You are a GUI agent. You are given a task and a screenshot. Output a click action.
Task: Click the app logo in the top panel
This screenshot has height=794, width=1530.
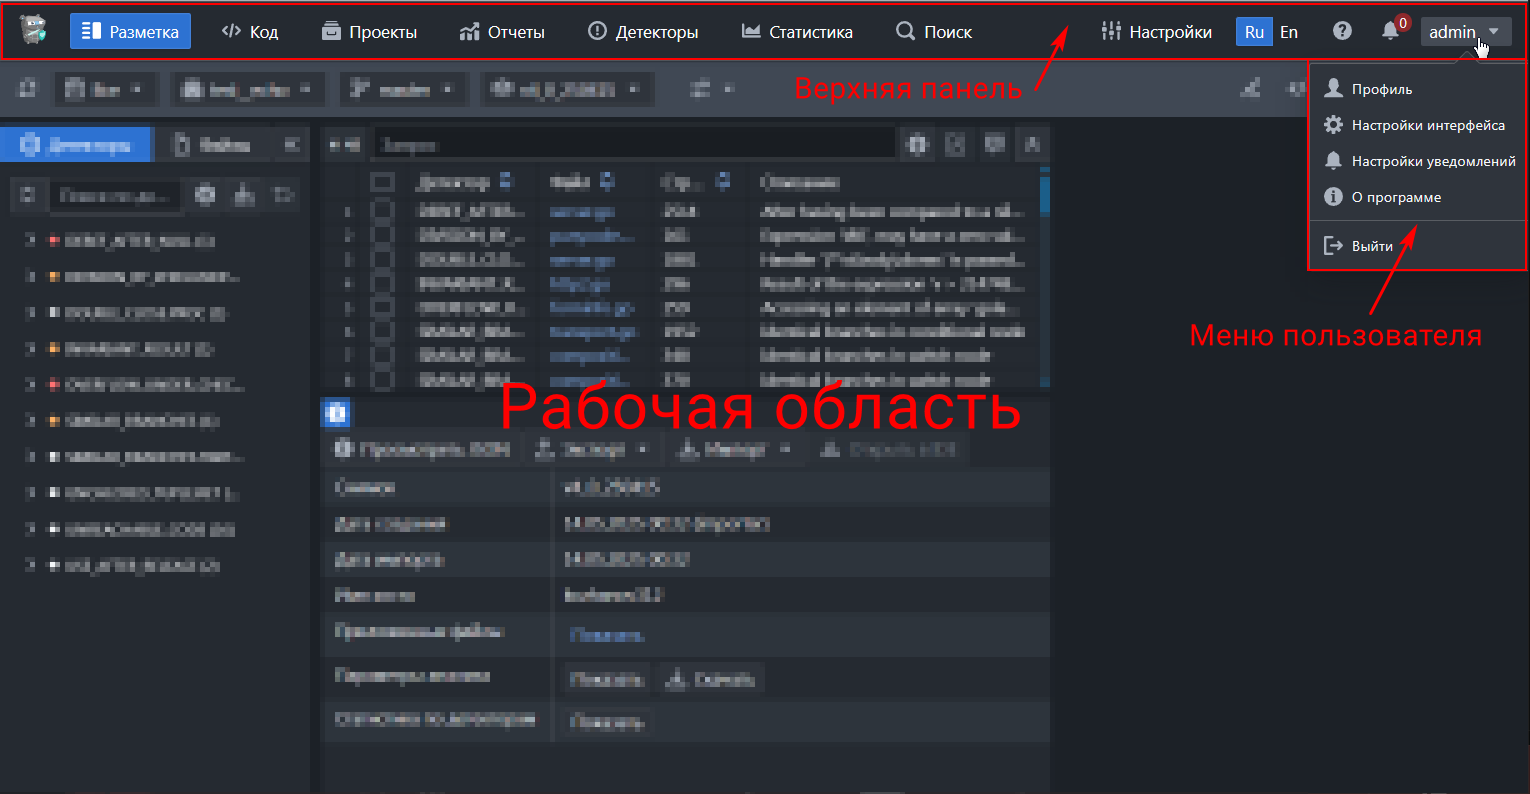coord(34,31)
